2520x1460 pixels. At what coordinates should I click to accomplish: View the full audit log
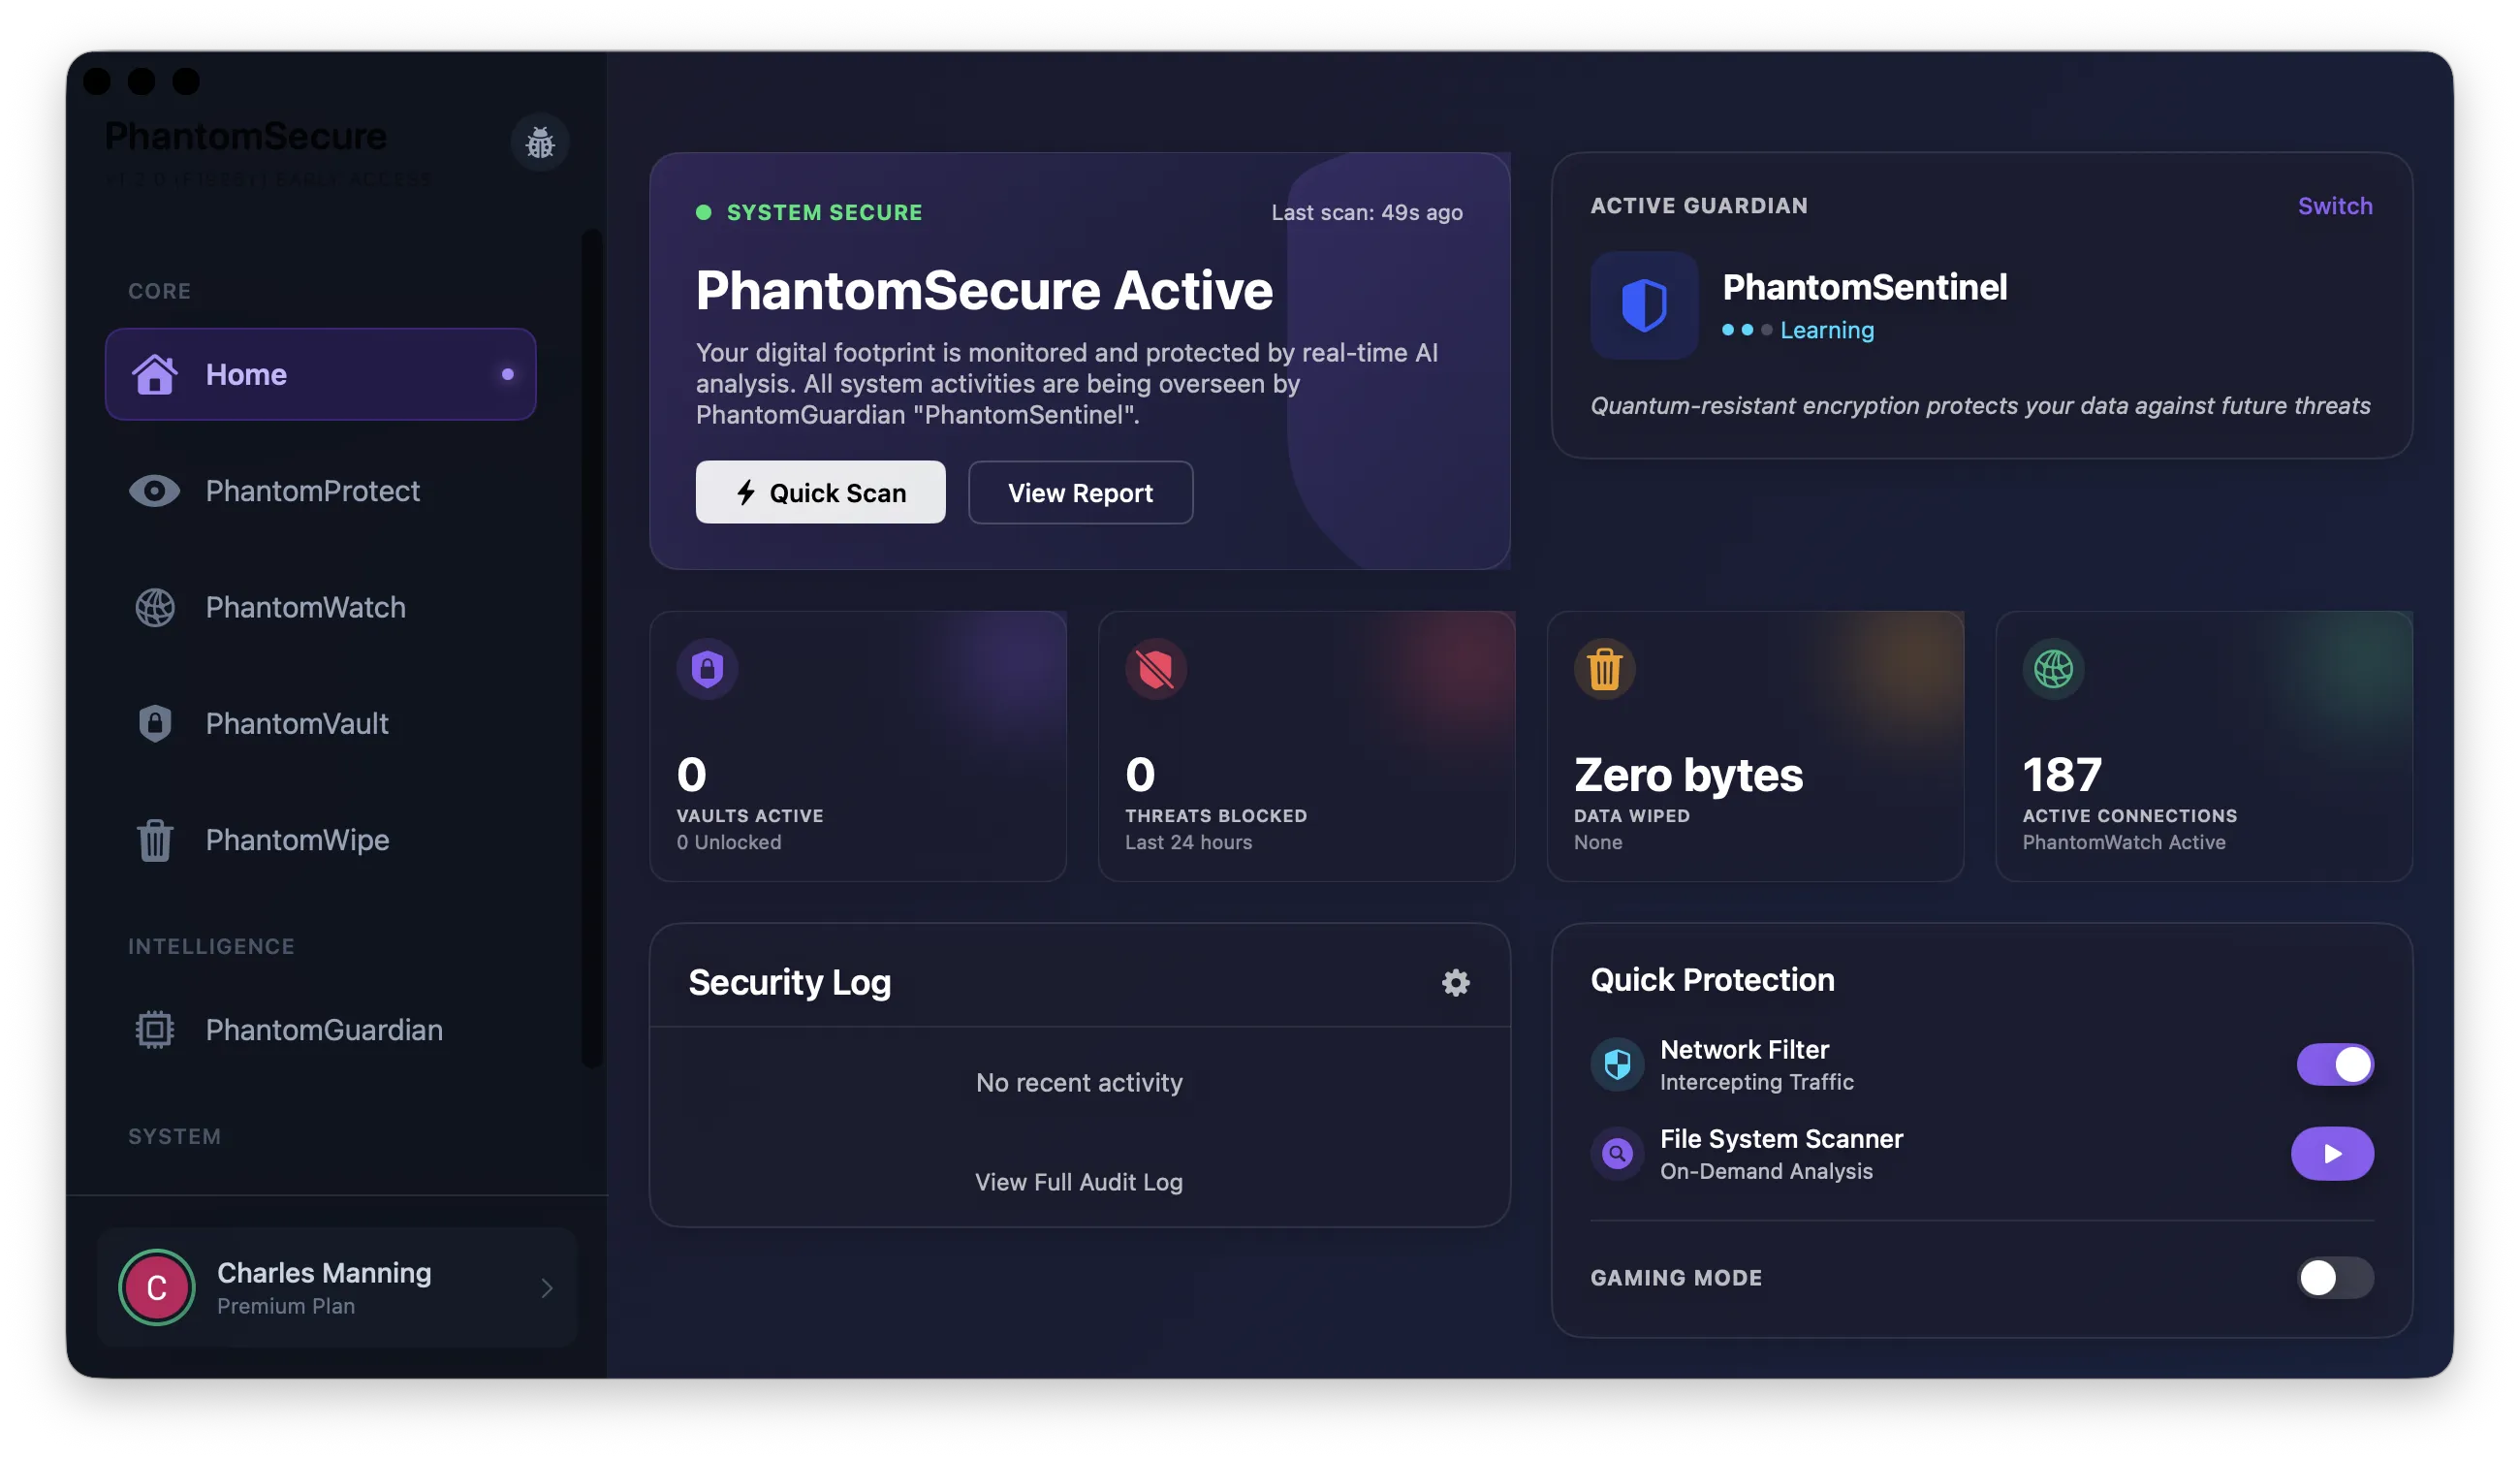tap(1079, 1181)
